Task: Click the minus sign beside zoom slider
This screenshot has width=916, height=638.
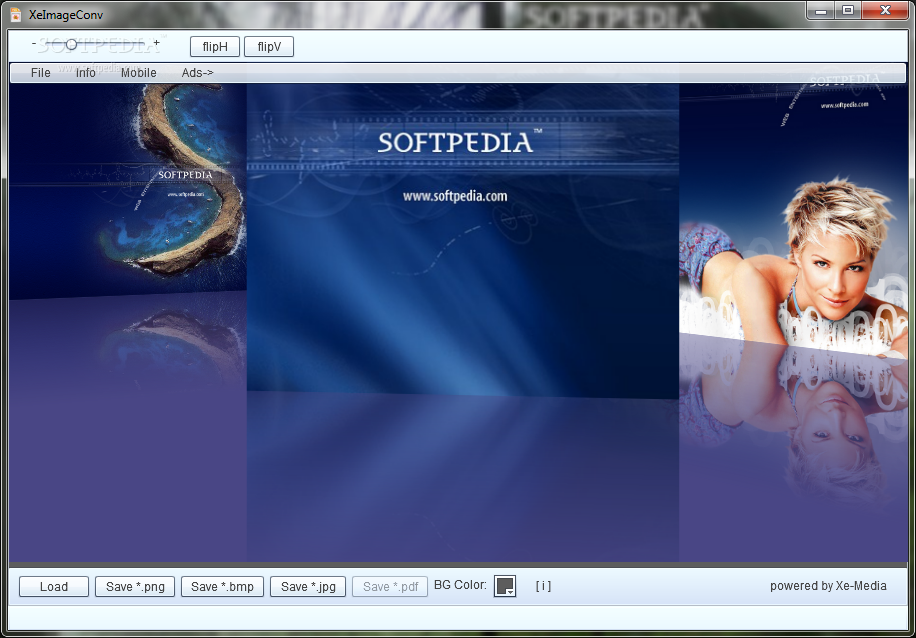Action: pos(34,43)
